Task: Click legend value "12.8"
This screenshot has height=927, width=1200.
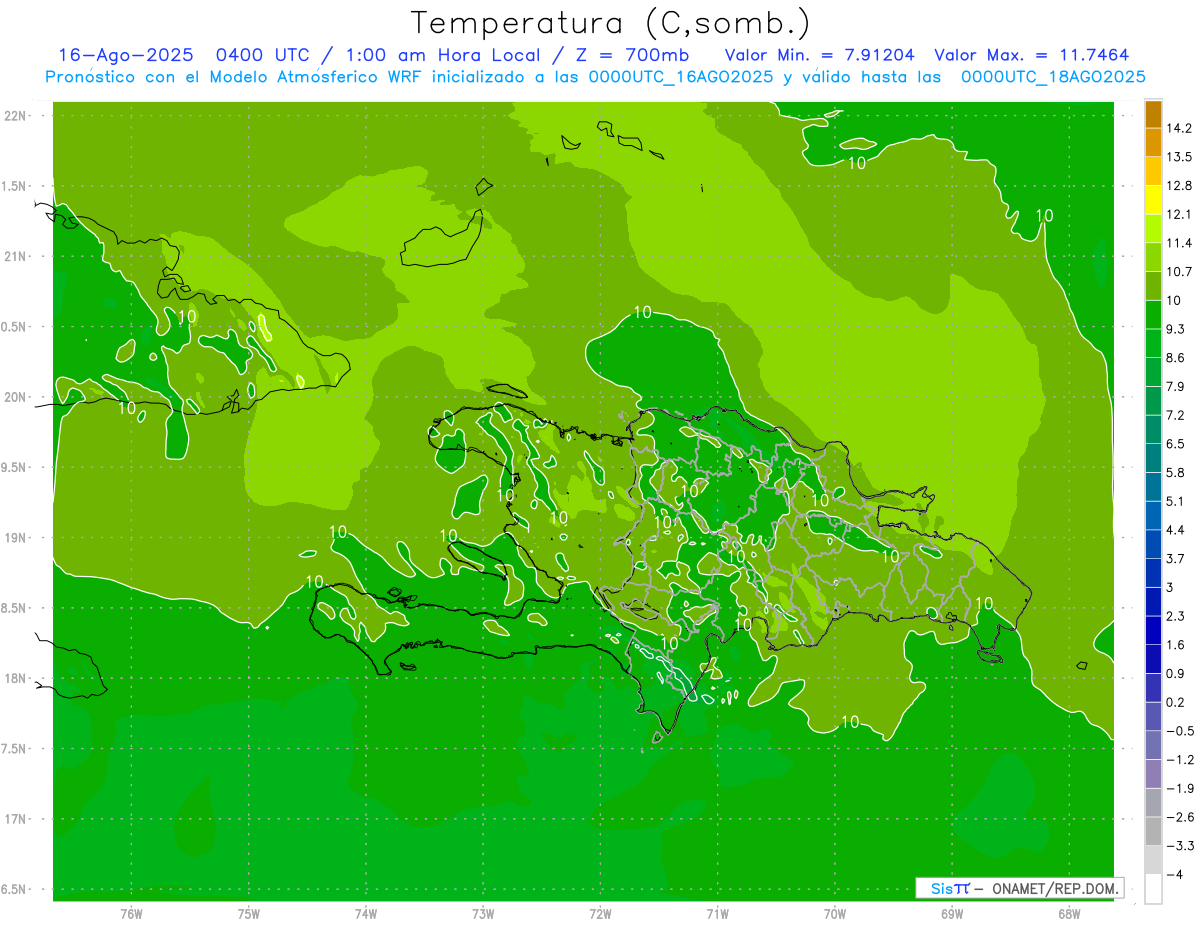Action: click(x=1180, y=186)
